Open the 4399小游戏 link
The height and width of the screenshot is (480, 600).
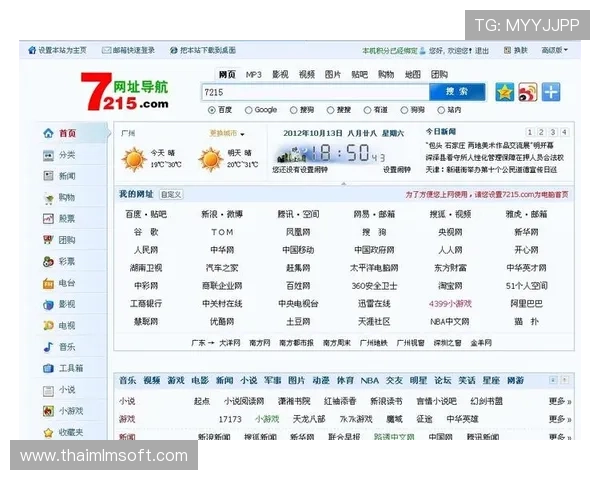coord(450,304)
